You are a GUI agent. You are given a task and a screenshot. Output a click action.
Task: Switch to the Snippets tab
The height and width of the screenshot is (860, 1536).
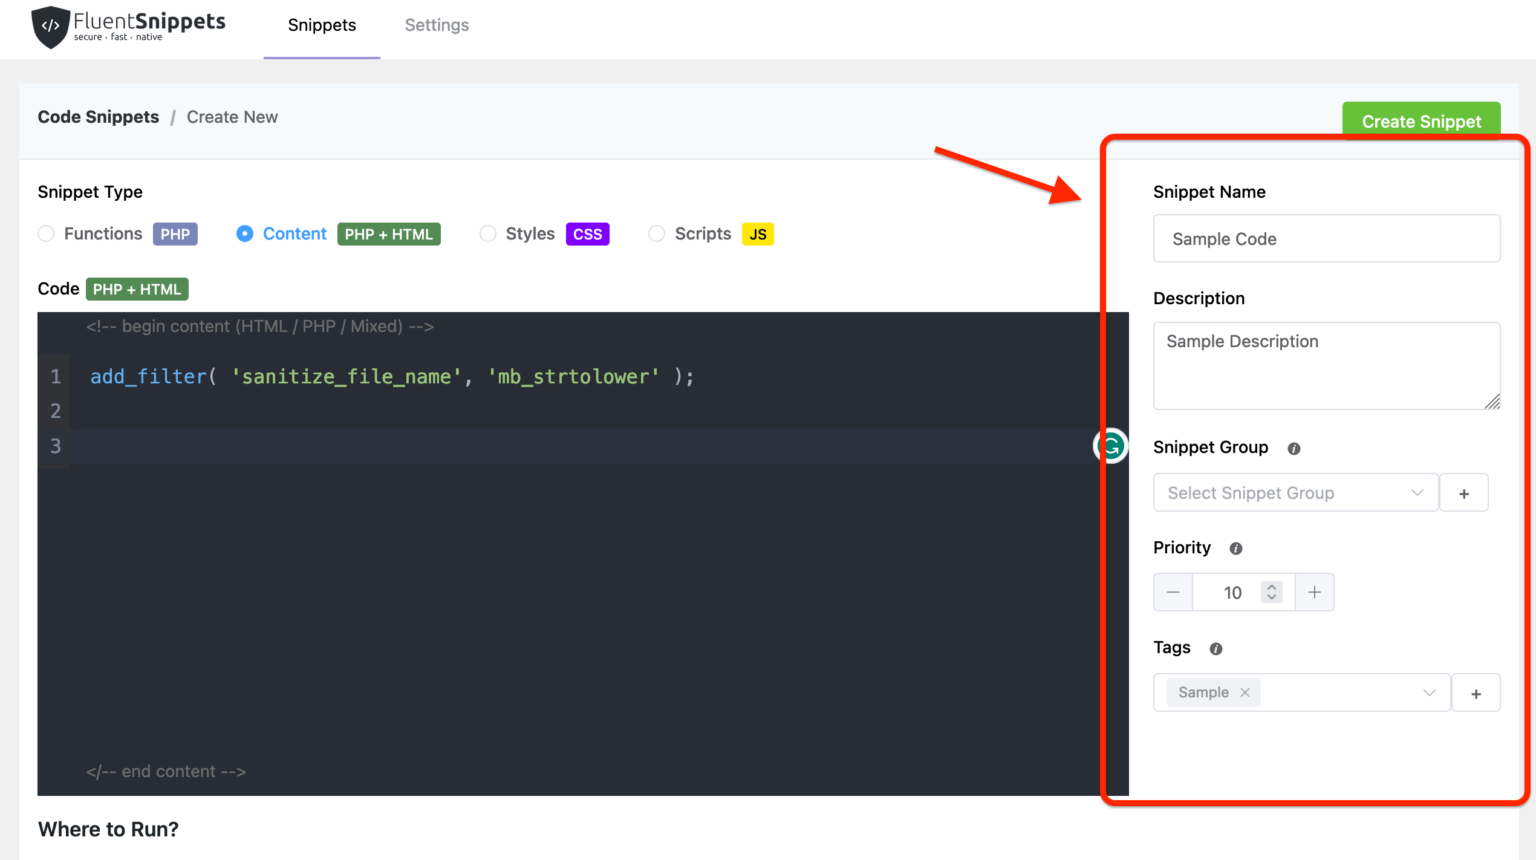click(321, 25)
